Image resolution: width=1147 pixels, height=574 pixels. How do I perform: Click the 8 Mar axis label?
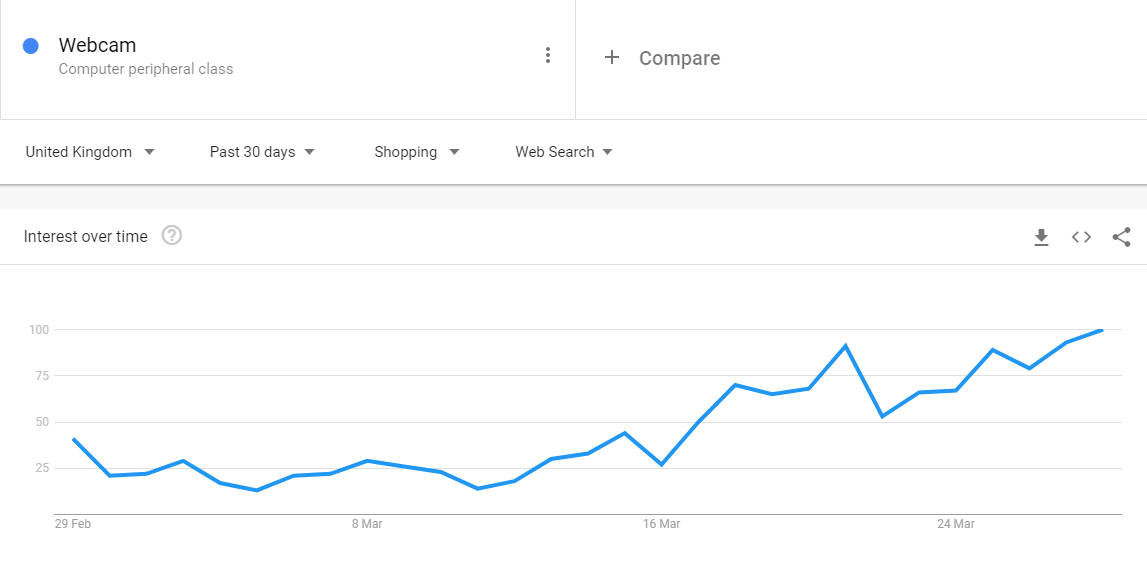(x=367, y=524)
